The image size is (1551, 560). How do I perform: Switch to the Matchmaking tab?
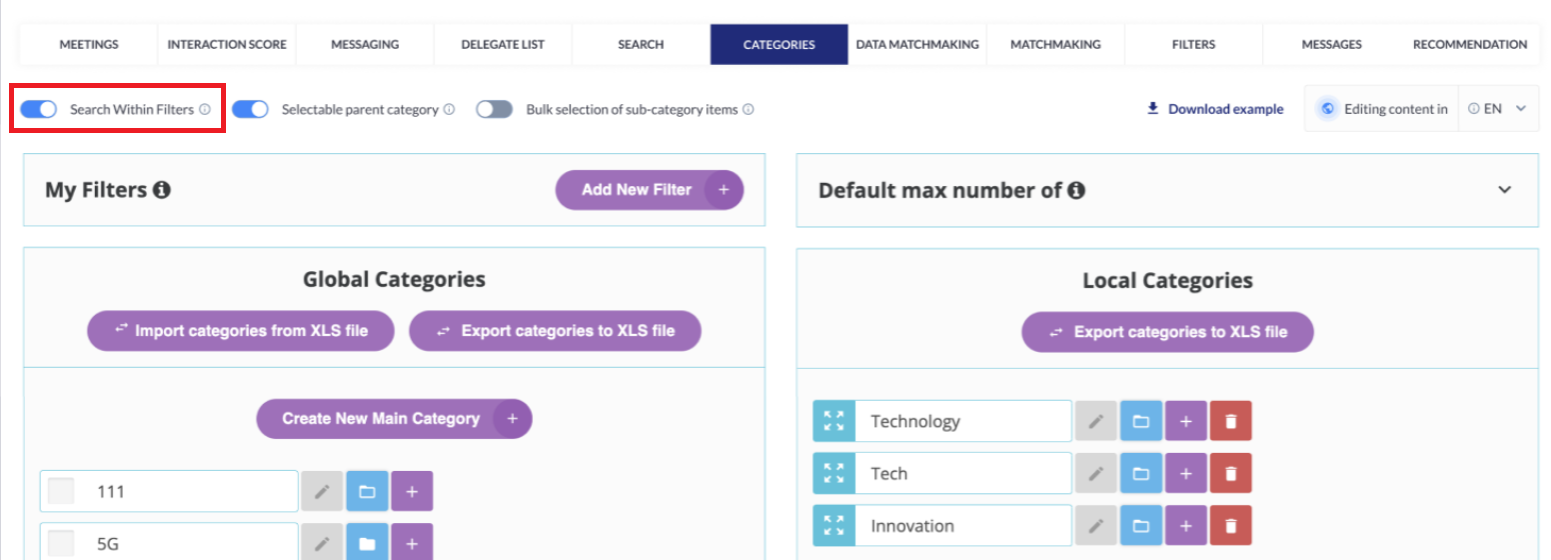(1055, 44)
